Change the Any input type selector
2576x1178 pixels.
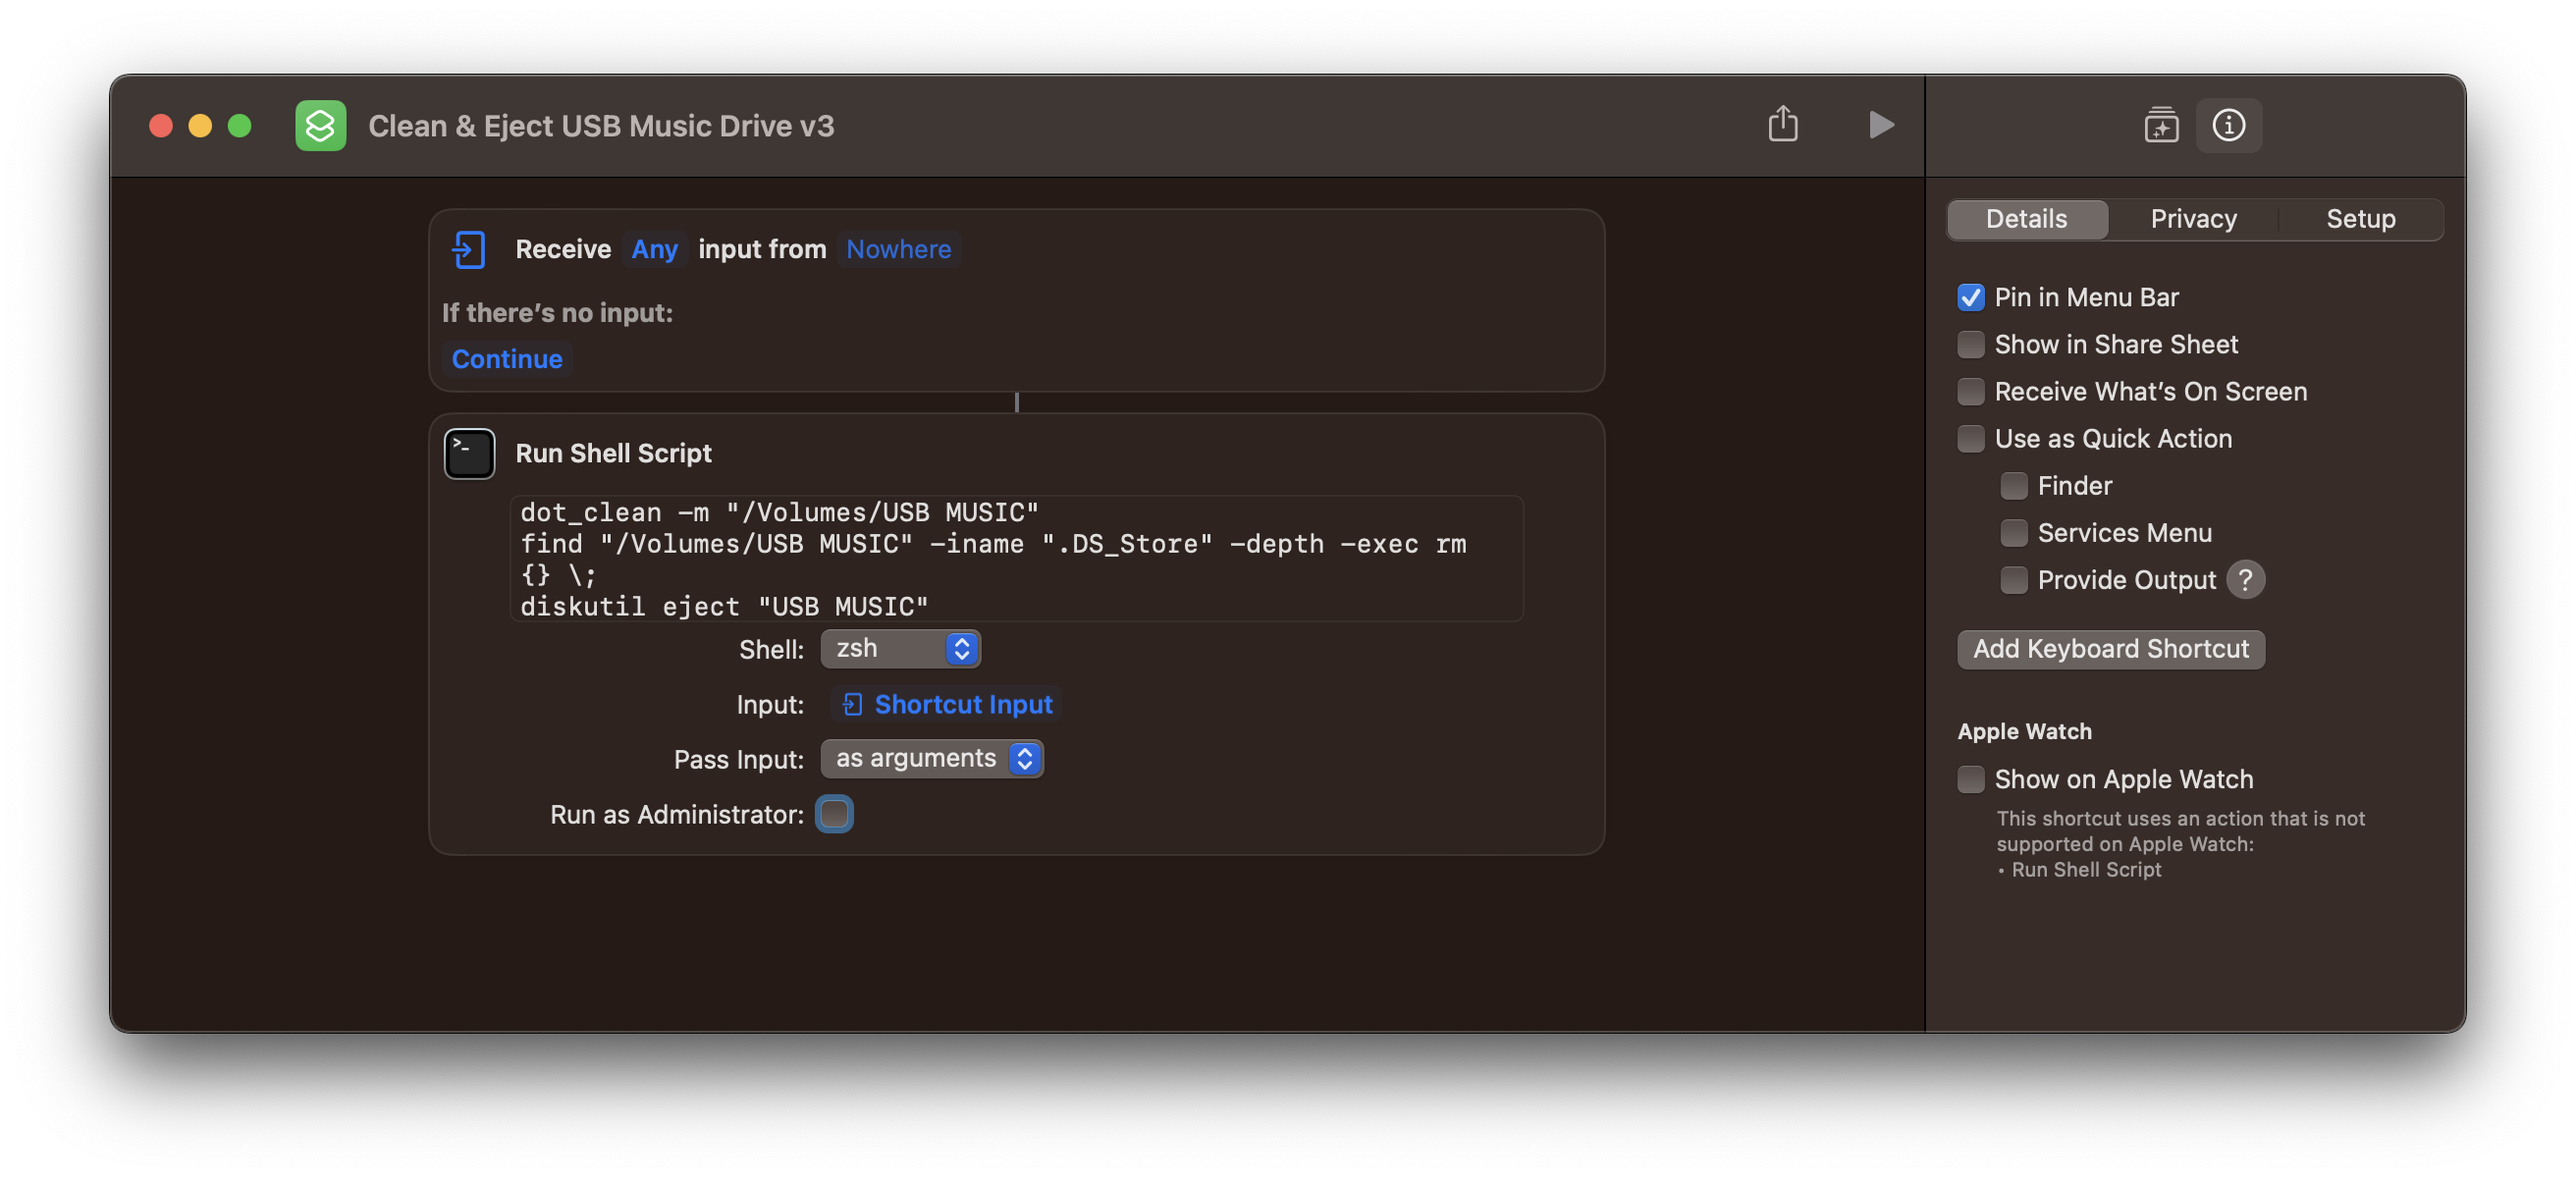pos(654,249)
